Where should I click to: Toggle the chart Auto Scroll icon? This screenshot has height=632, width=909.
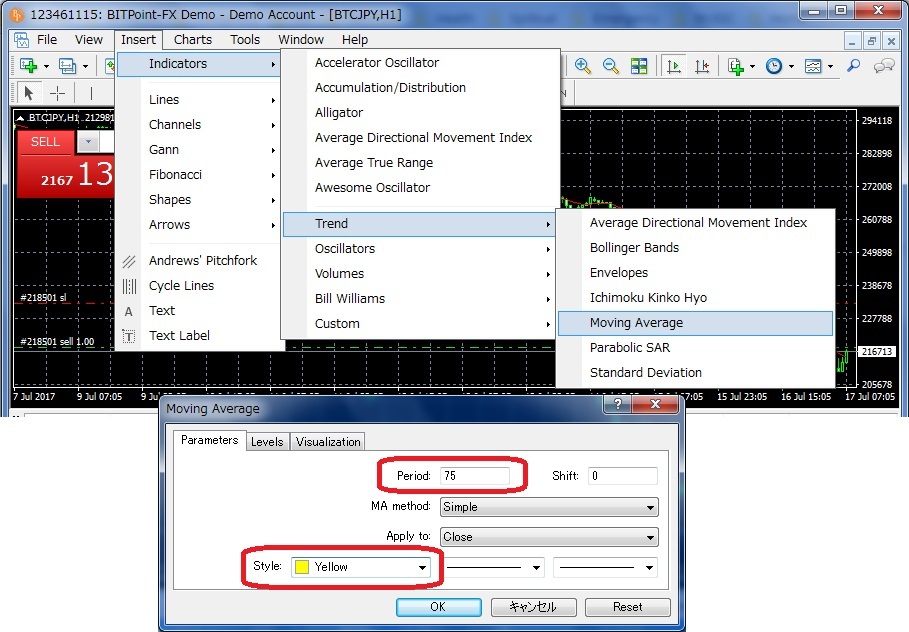[x=674, y=66]
